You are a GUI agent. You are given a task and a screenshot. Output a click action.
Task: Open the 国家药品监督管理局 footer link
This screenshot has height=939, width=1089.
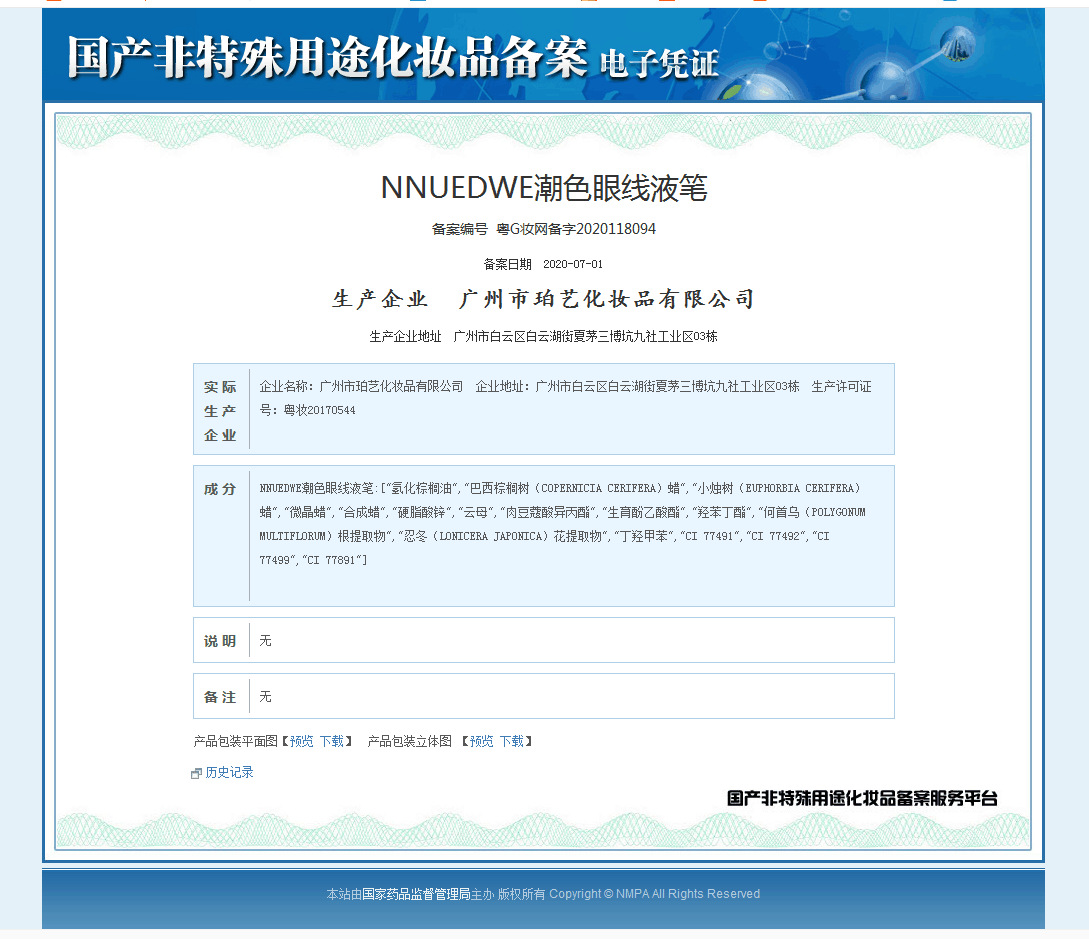(x=416, y=894)
